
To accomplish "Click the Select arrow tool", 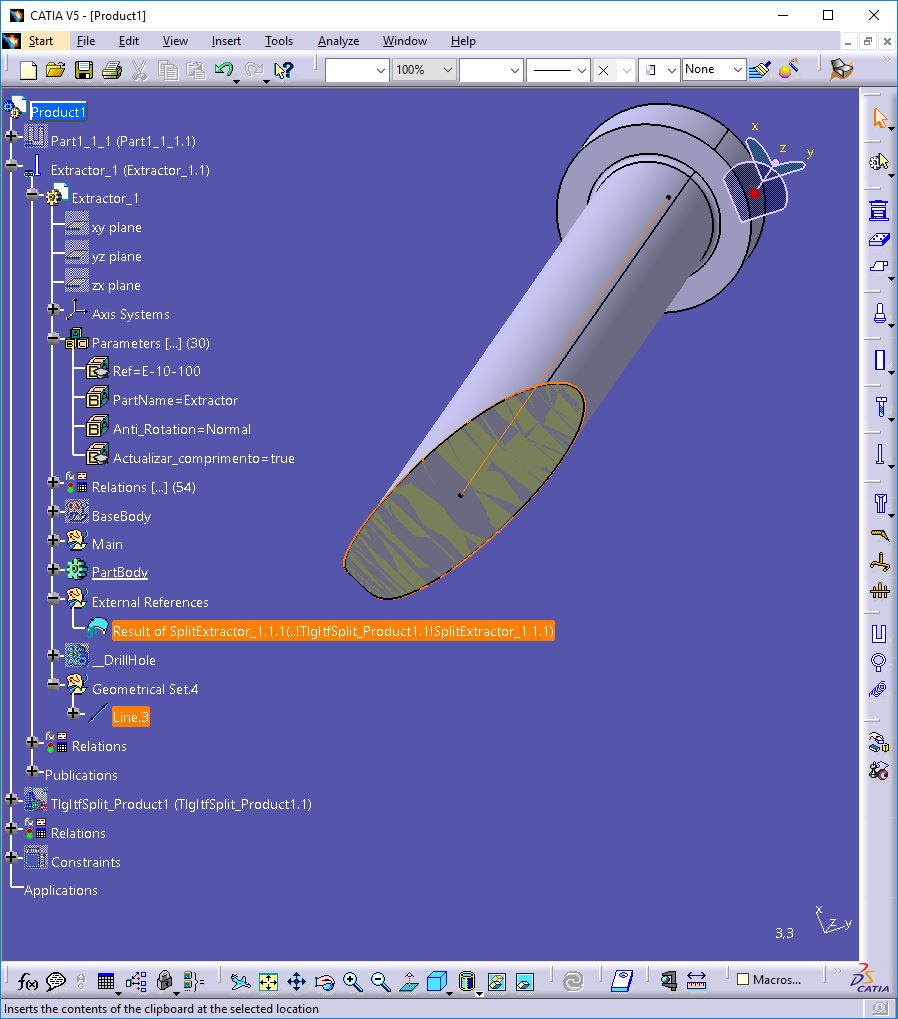I will pos(880,118).
